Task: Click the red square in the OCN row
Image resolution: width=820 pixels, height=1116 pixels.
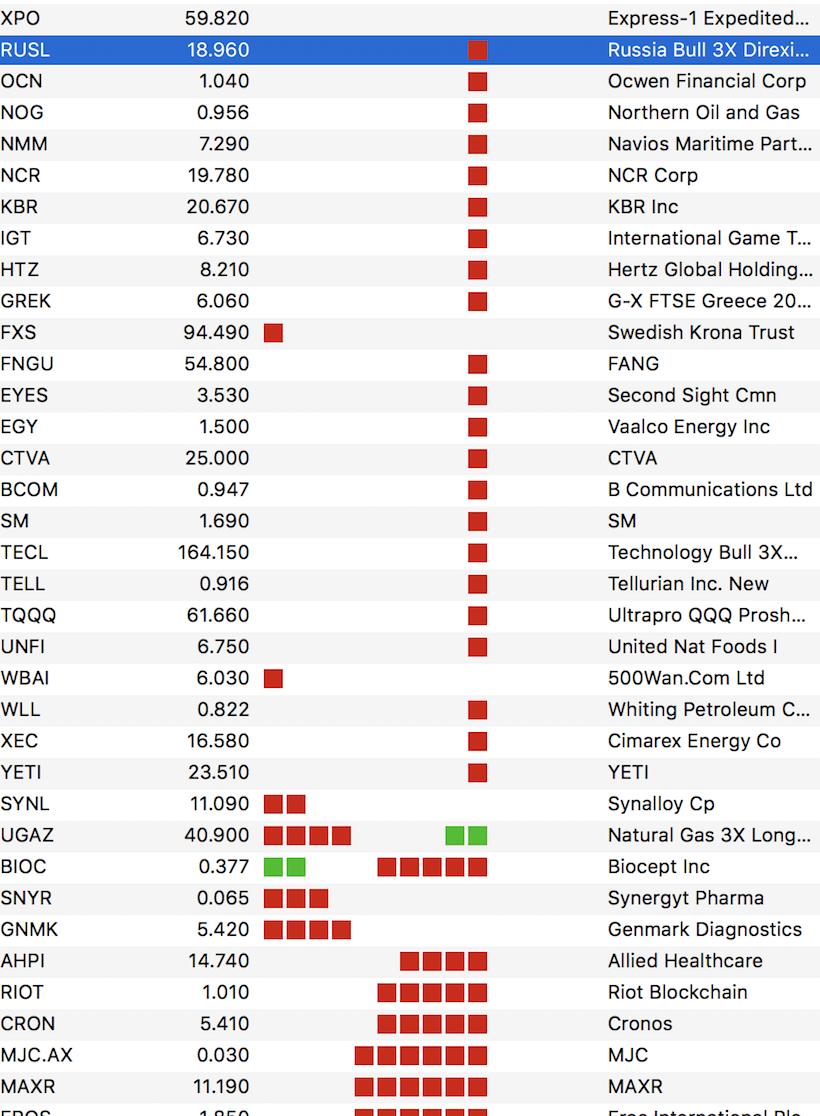Action: pos(477,81)
